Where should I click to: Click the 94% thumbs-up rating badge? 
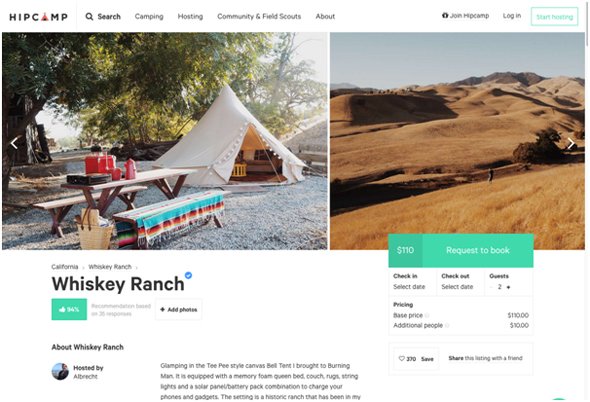pyautogui.click(x=69, y=309)
